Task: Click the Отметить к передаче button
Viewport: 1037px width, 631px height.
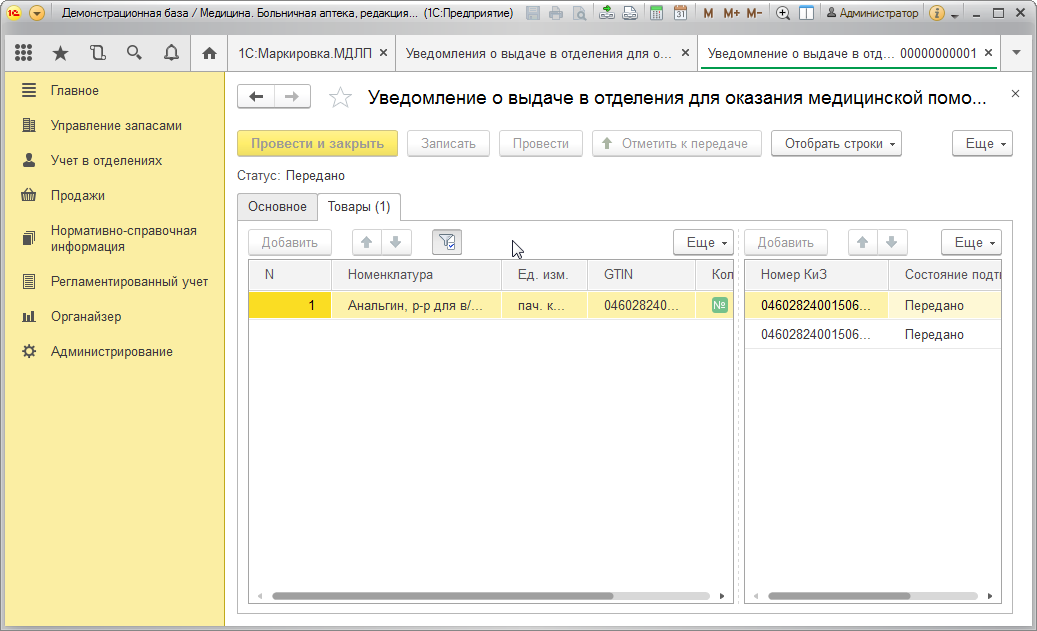Action: click(677, 144)
